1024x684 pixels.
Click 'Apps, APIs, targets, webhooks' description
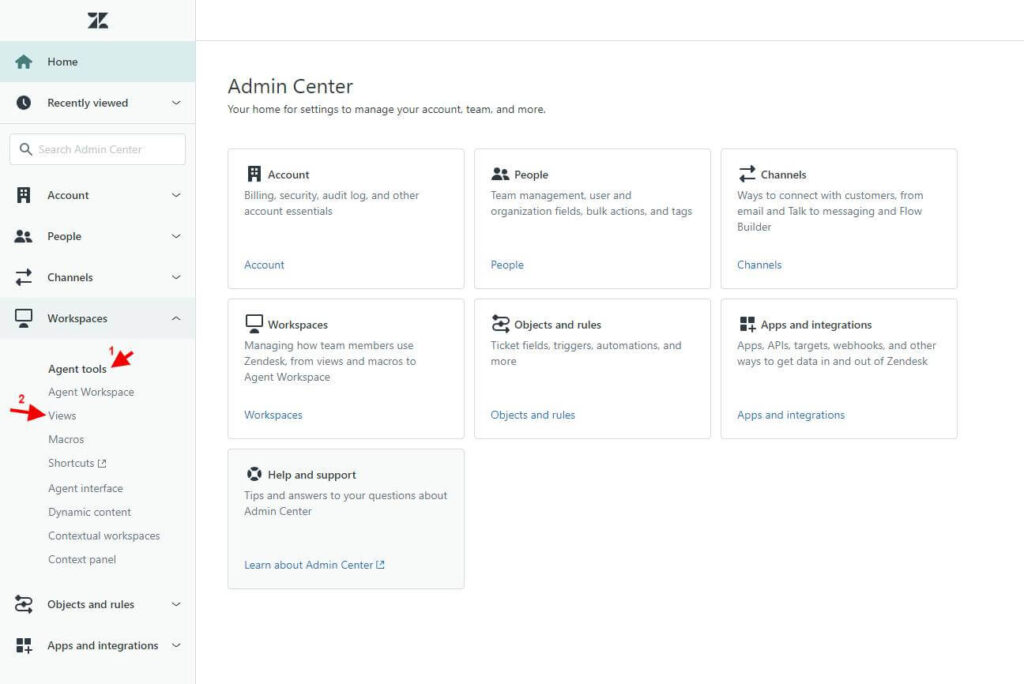(836, 353)
